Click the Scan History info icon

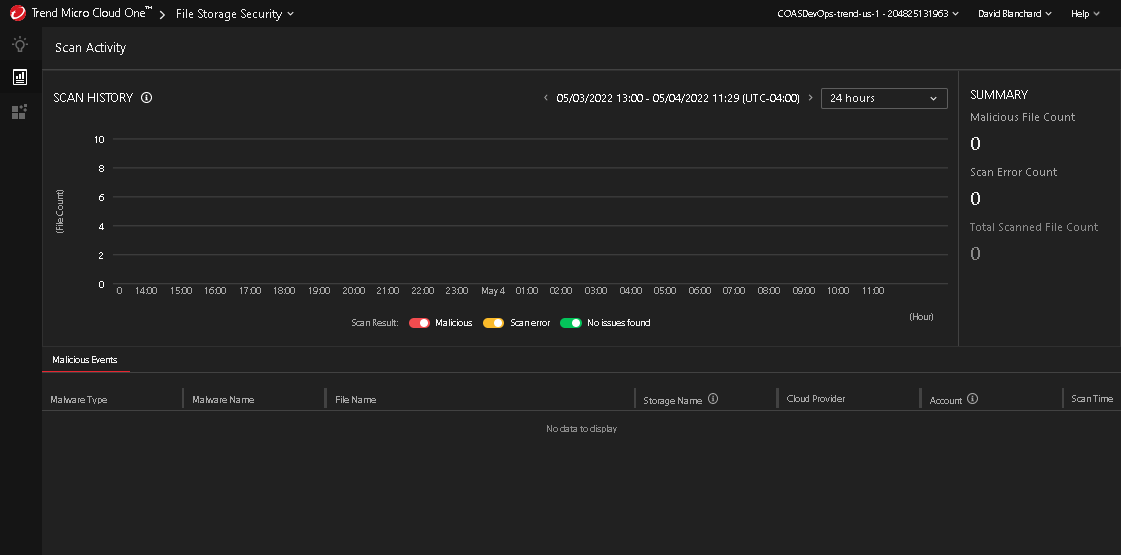(147, 98)
